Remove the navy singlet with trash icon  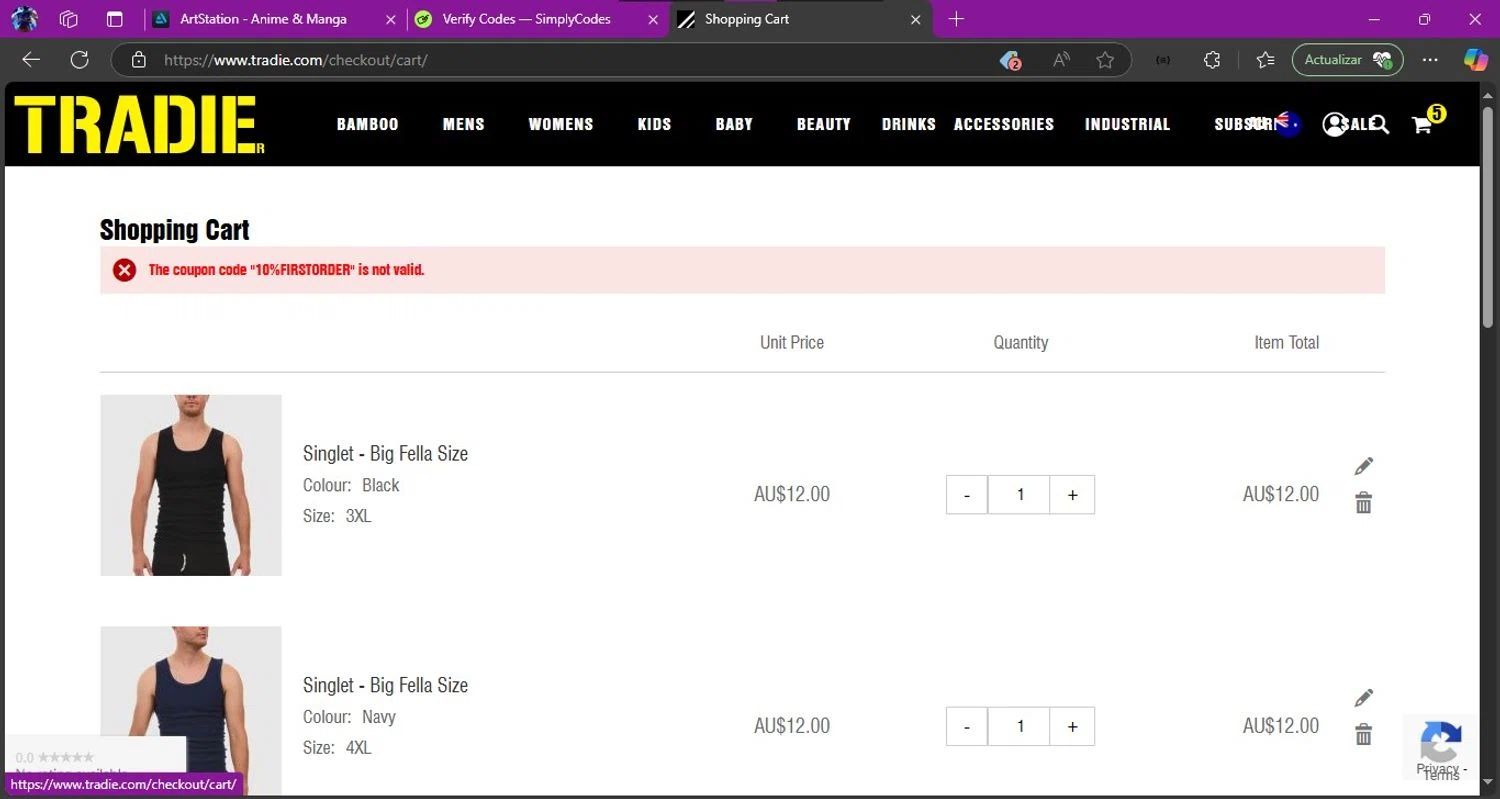coord(1364,735)
